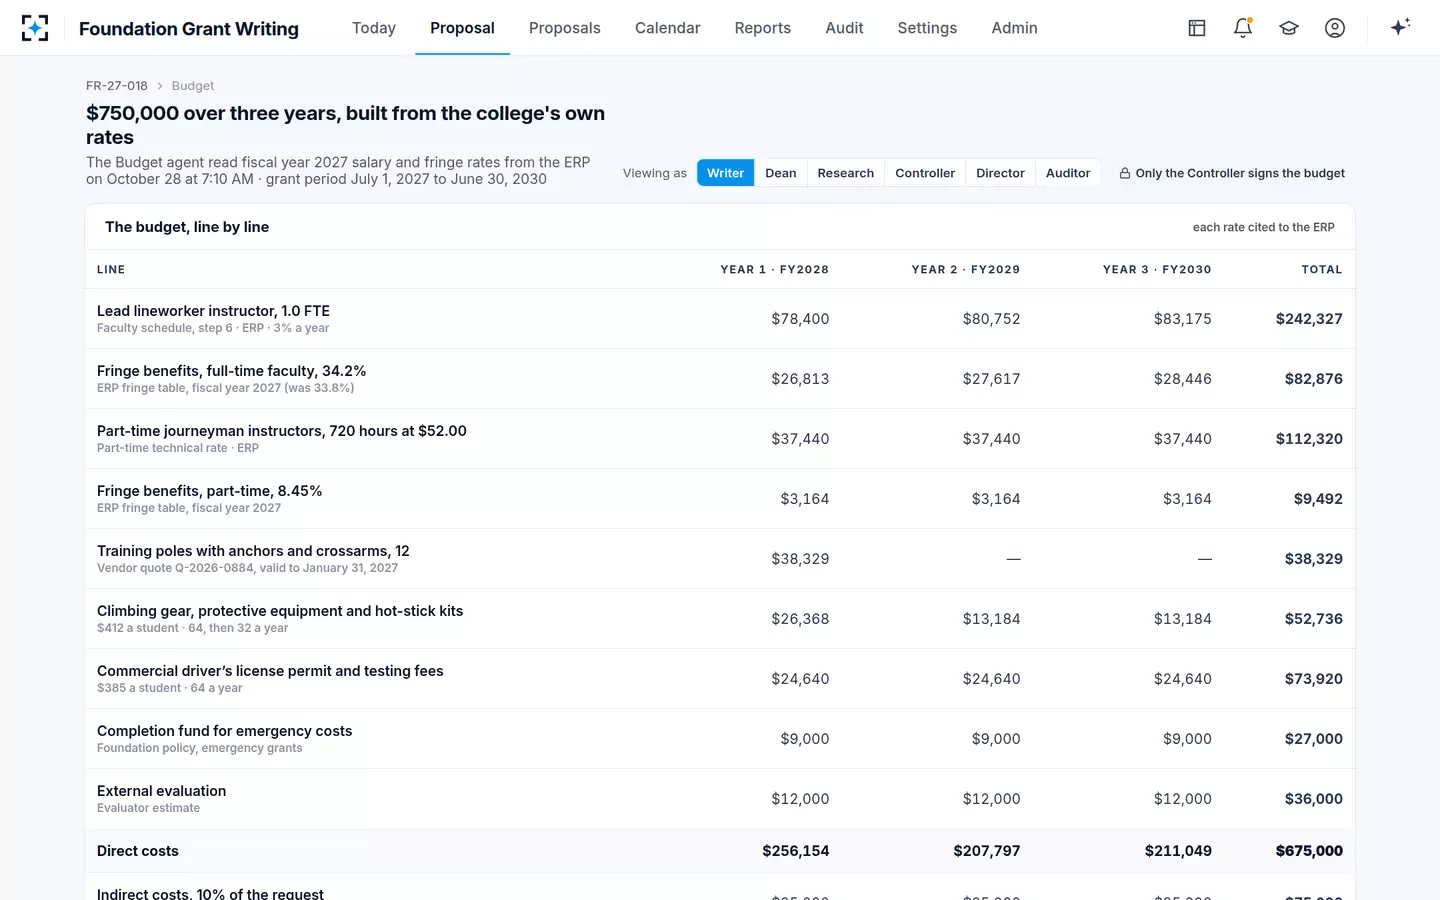
Task: Open the Reports tab
Action: click(763, 28)
